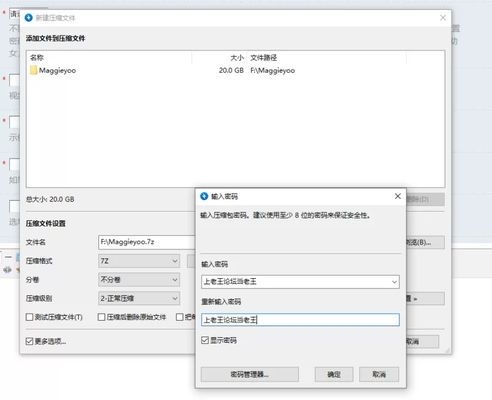The image size is (492, 400).
Task: Select the Maggieyoo folder icon in file list
Action: [x=33, y=70]
